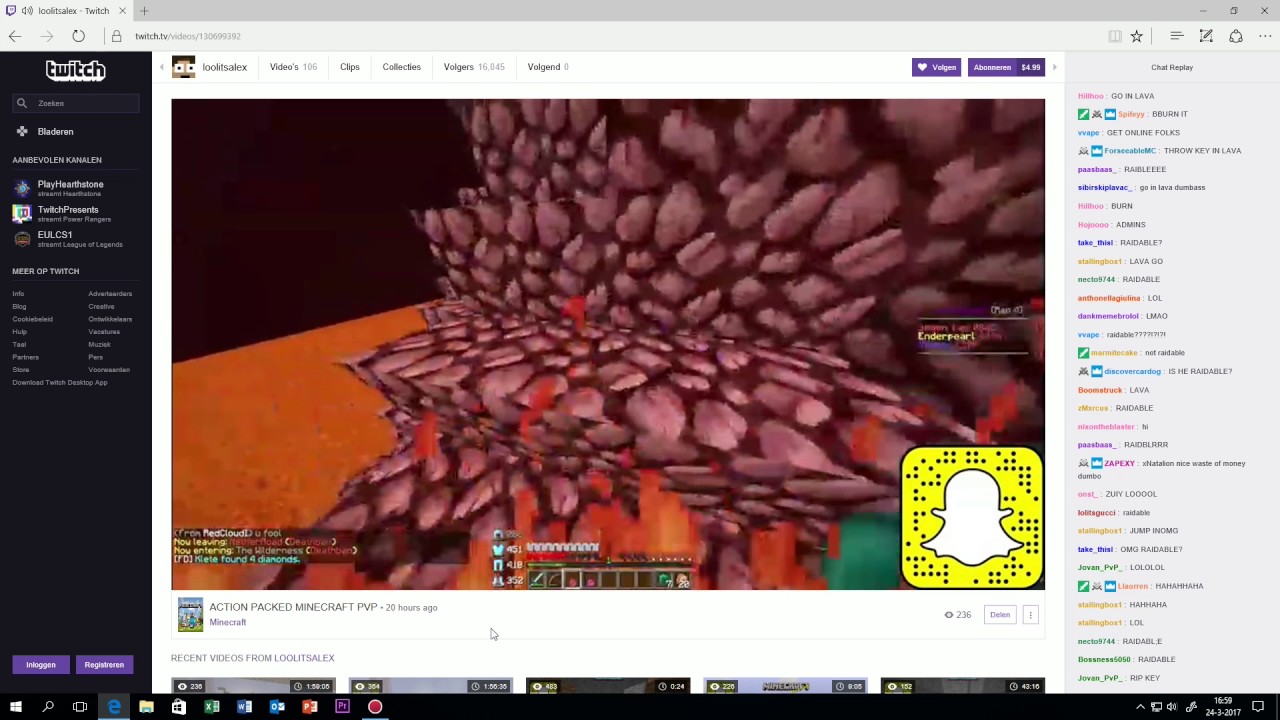Open the Collecties tab
The image size is (1280, 720).
click(x=401, y=67)
